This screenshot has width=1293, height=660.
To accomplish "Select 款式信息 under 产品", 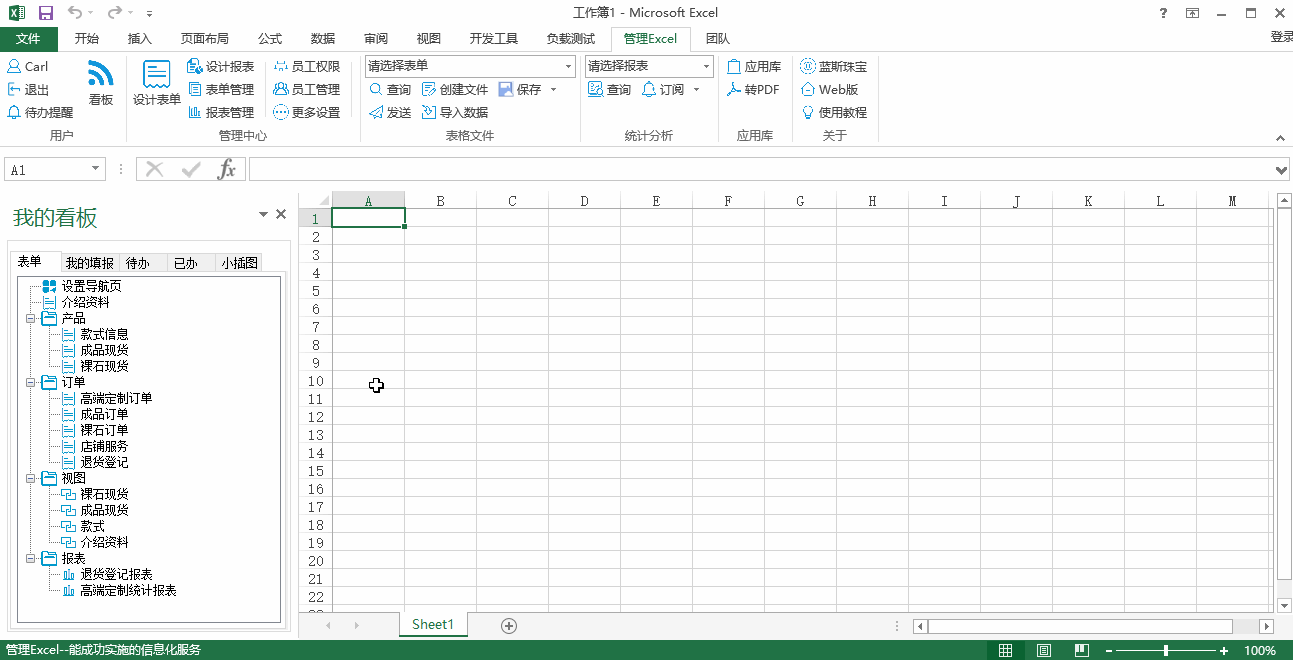I will pos(94,334).
